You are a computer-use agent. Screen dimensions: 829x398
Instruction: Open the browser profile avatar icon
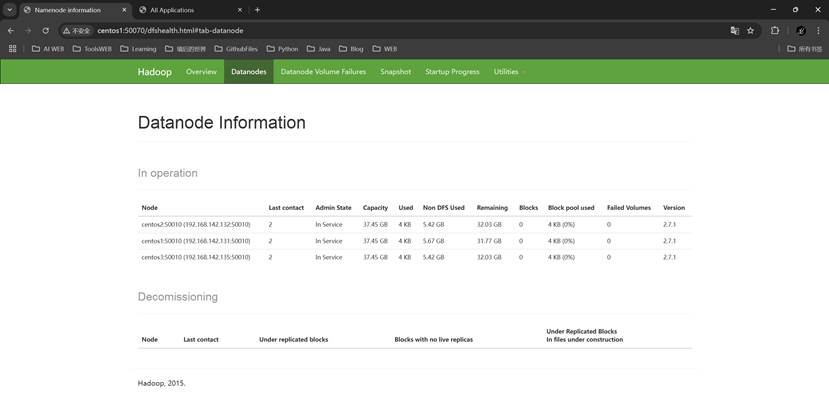[x=801, y=31]
